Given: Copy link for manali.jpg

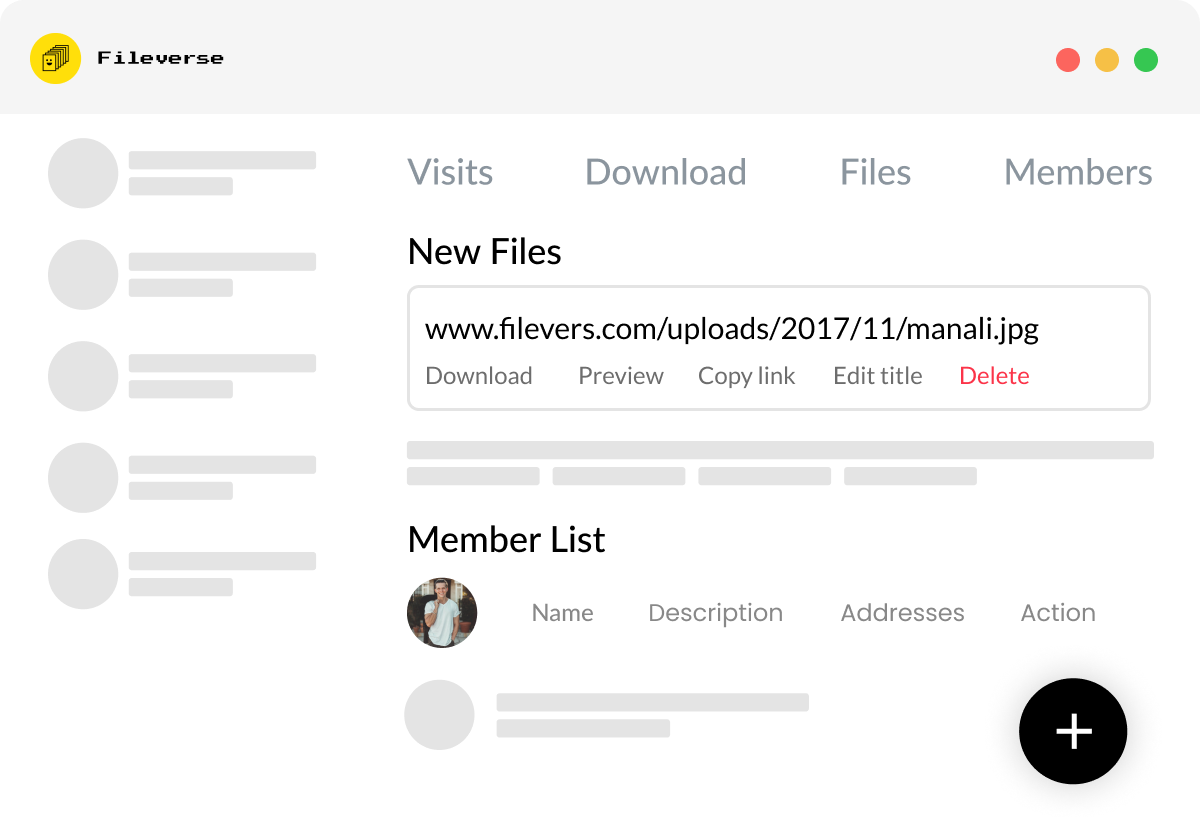Looking at the screenshot, I should [x=746, y=376].
